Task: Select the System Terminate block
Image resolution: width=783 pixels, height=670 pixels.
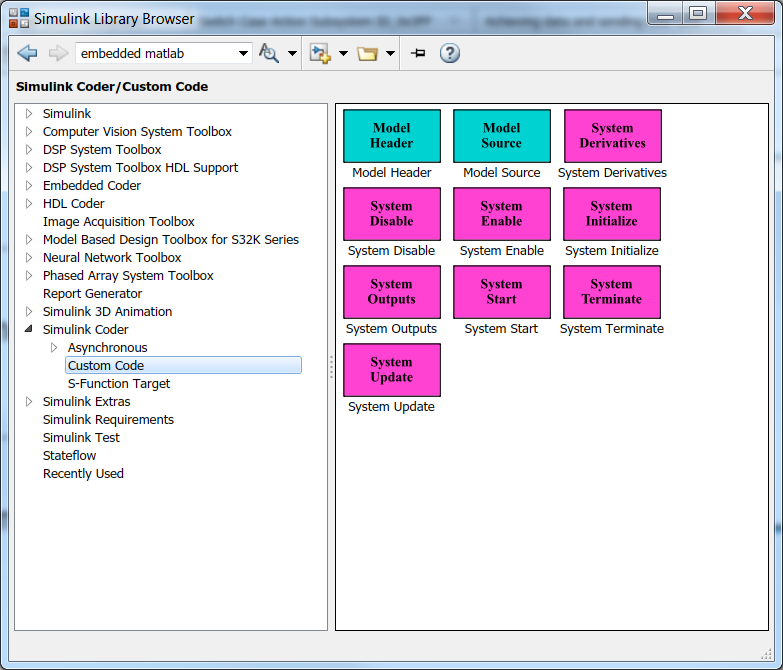Action: [x=612, y=292]
